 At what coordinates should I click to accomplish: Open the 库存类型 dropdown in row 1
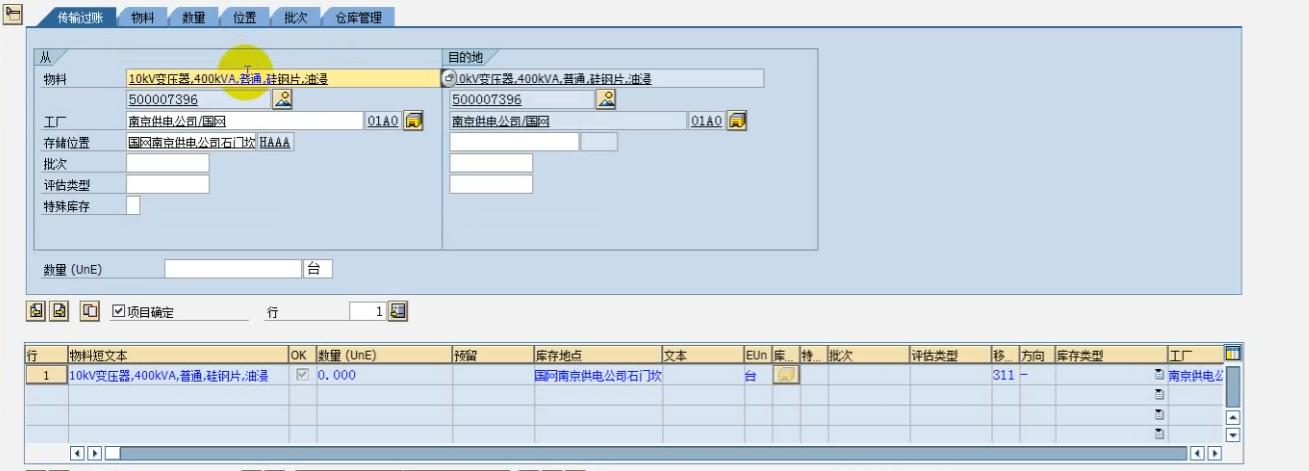[1159, 375]
